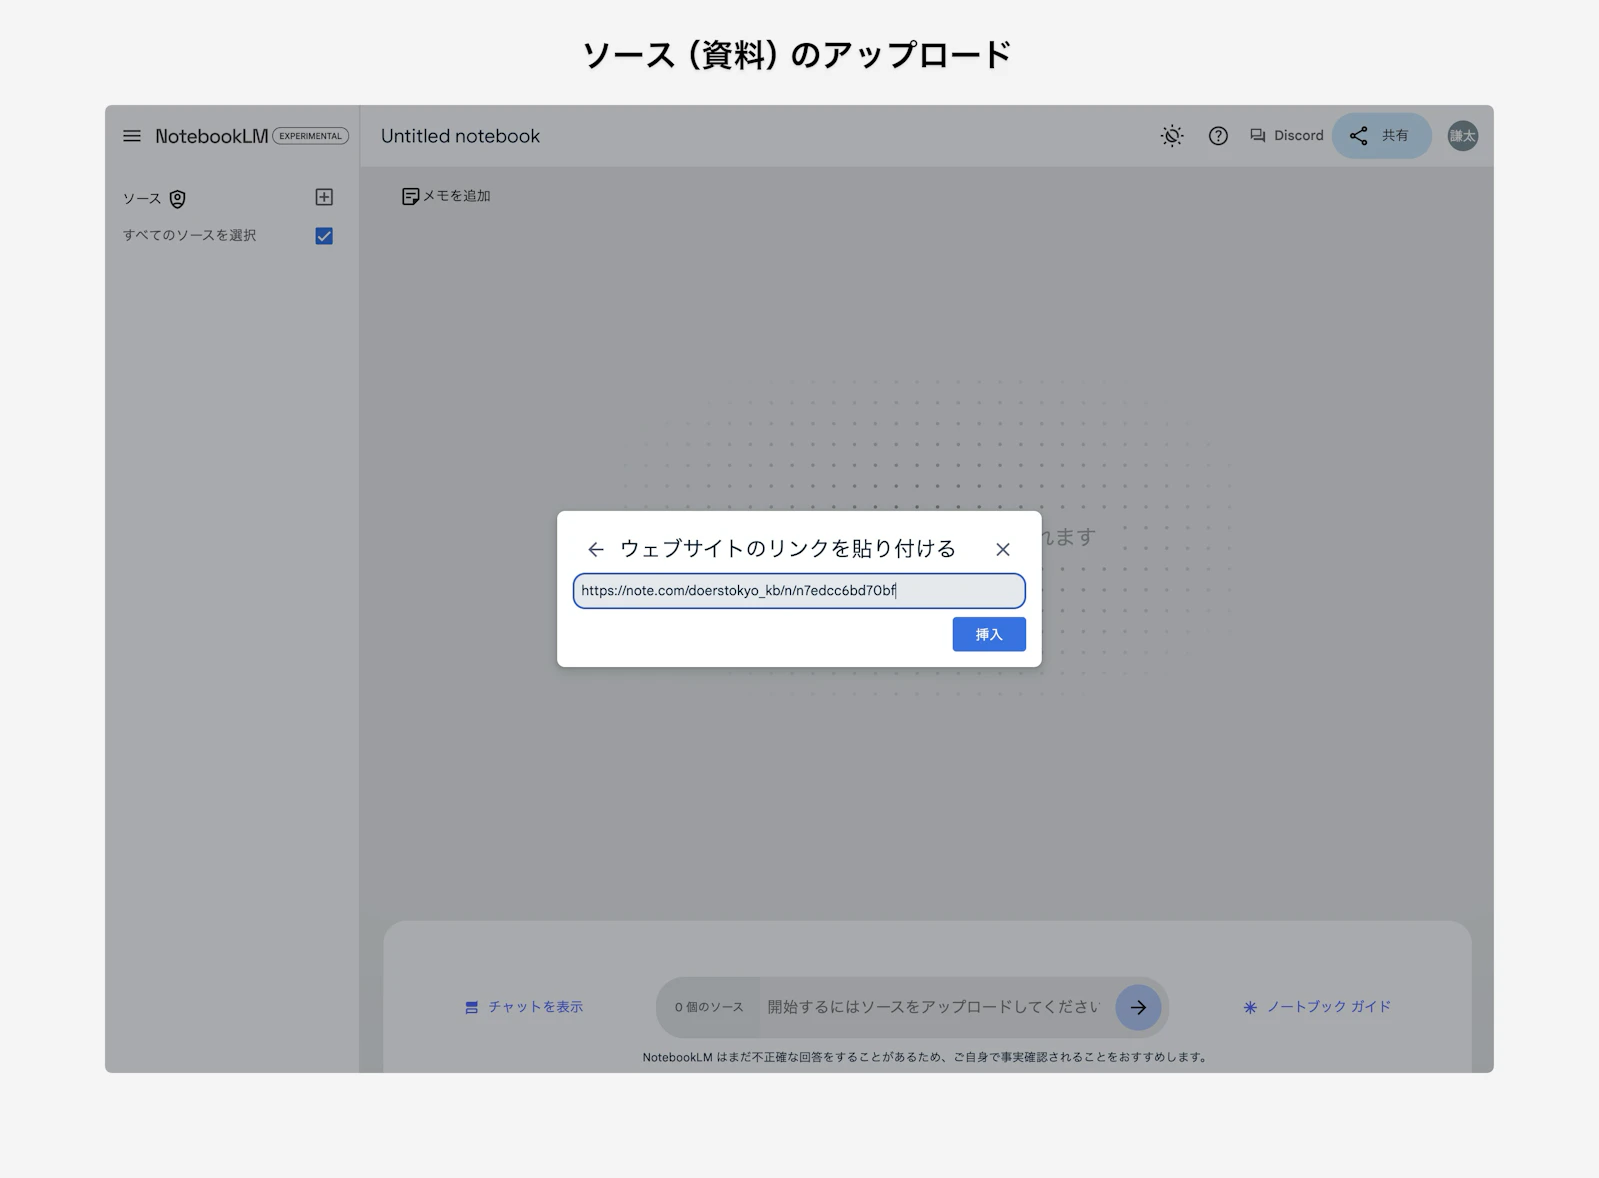Click the "0 個のソース" chip

pos(709,1007)
